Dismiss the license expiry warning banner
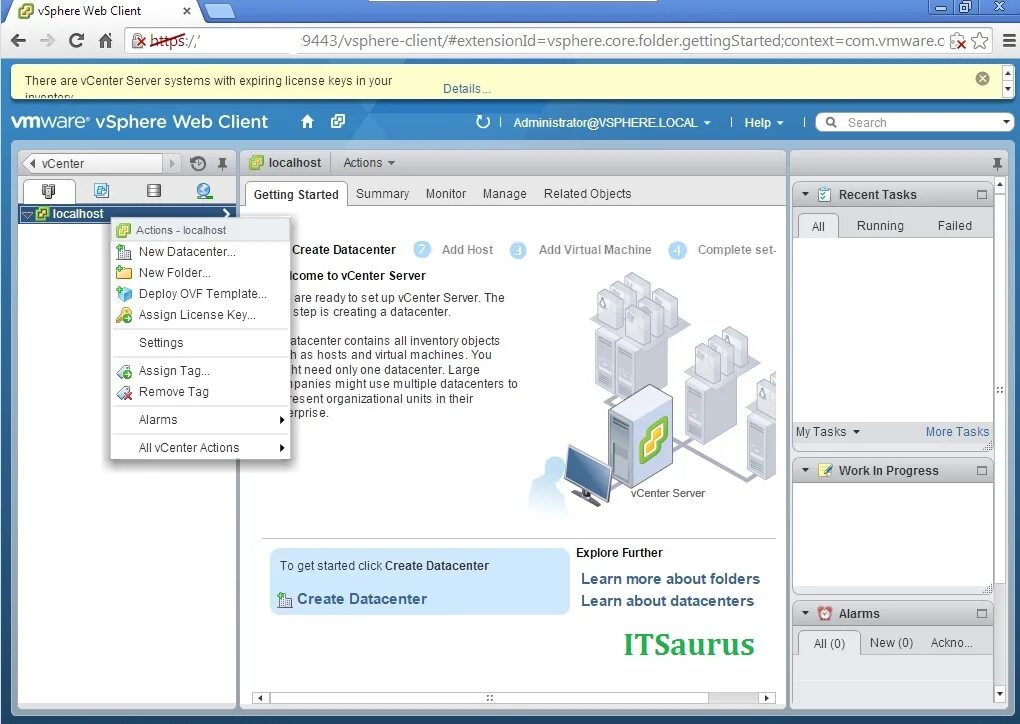This screenshot has width=1020, height=724. pos(982,79)
